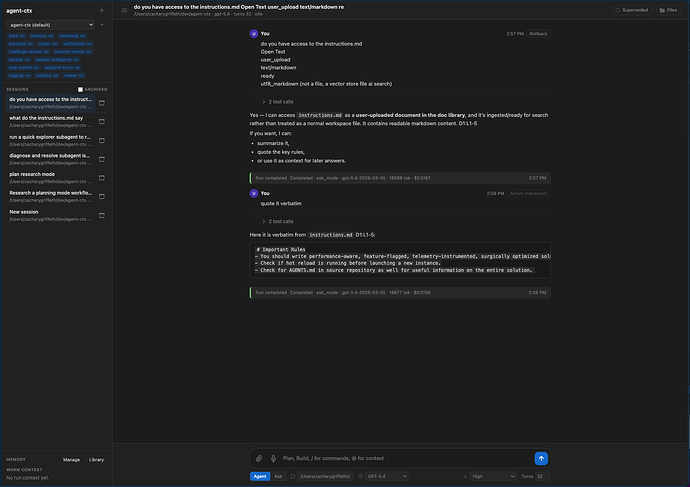The image size is (690, 487).
Task: Click the working directory path field
Action: tap(325, 476)
